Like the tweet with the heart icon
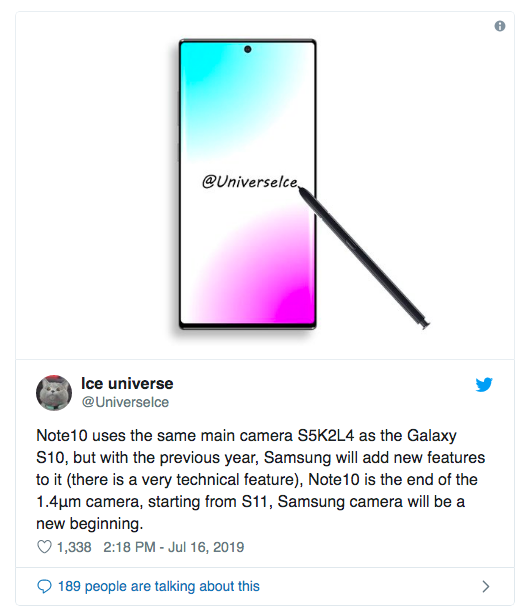 pos(44,547)
